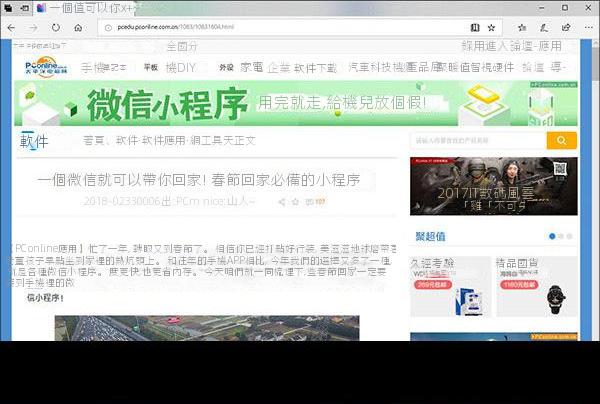Click the 全國分 link in the top strip
Image resolution: width=600 pixels, height=404 pixels.
182,47
